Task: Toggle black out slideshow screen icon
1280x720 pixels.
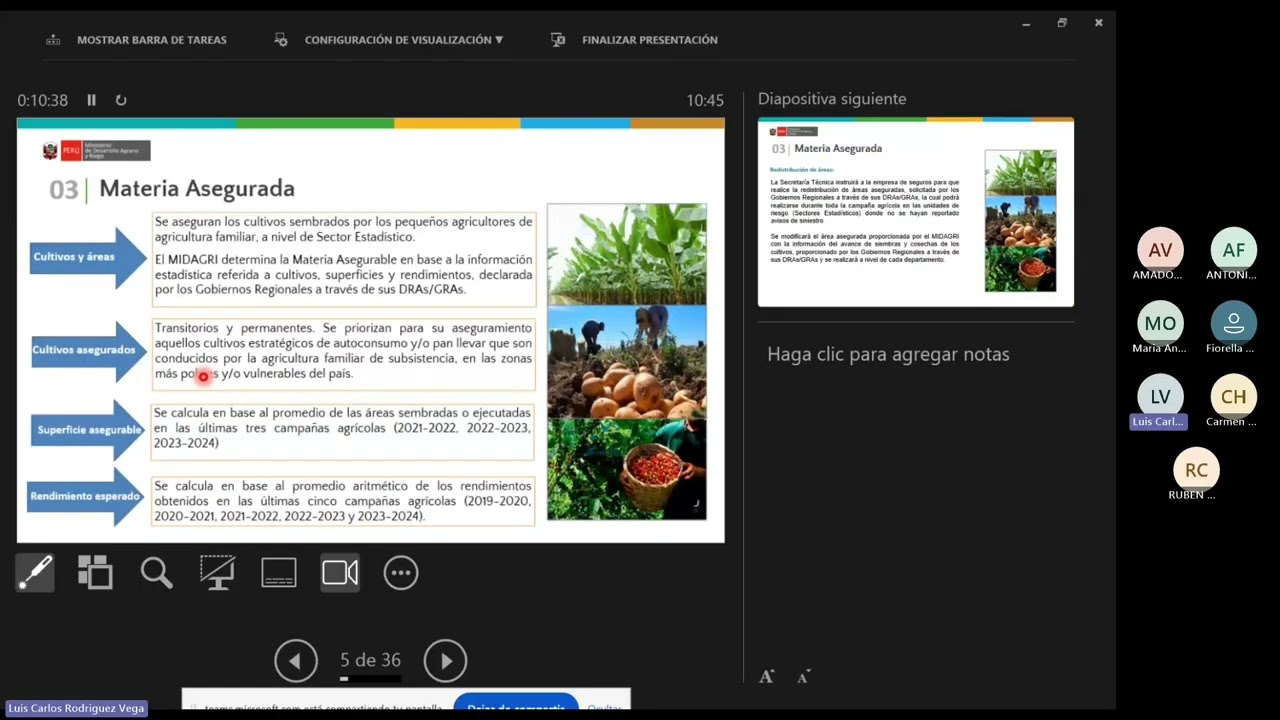Action: [217, 572]
